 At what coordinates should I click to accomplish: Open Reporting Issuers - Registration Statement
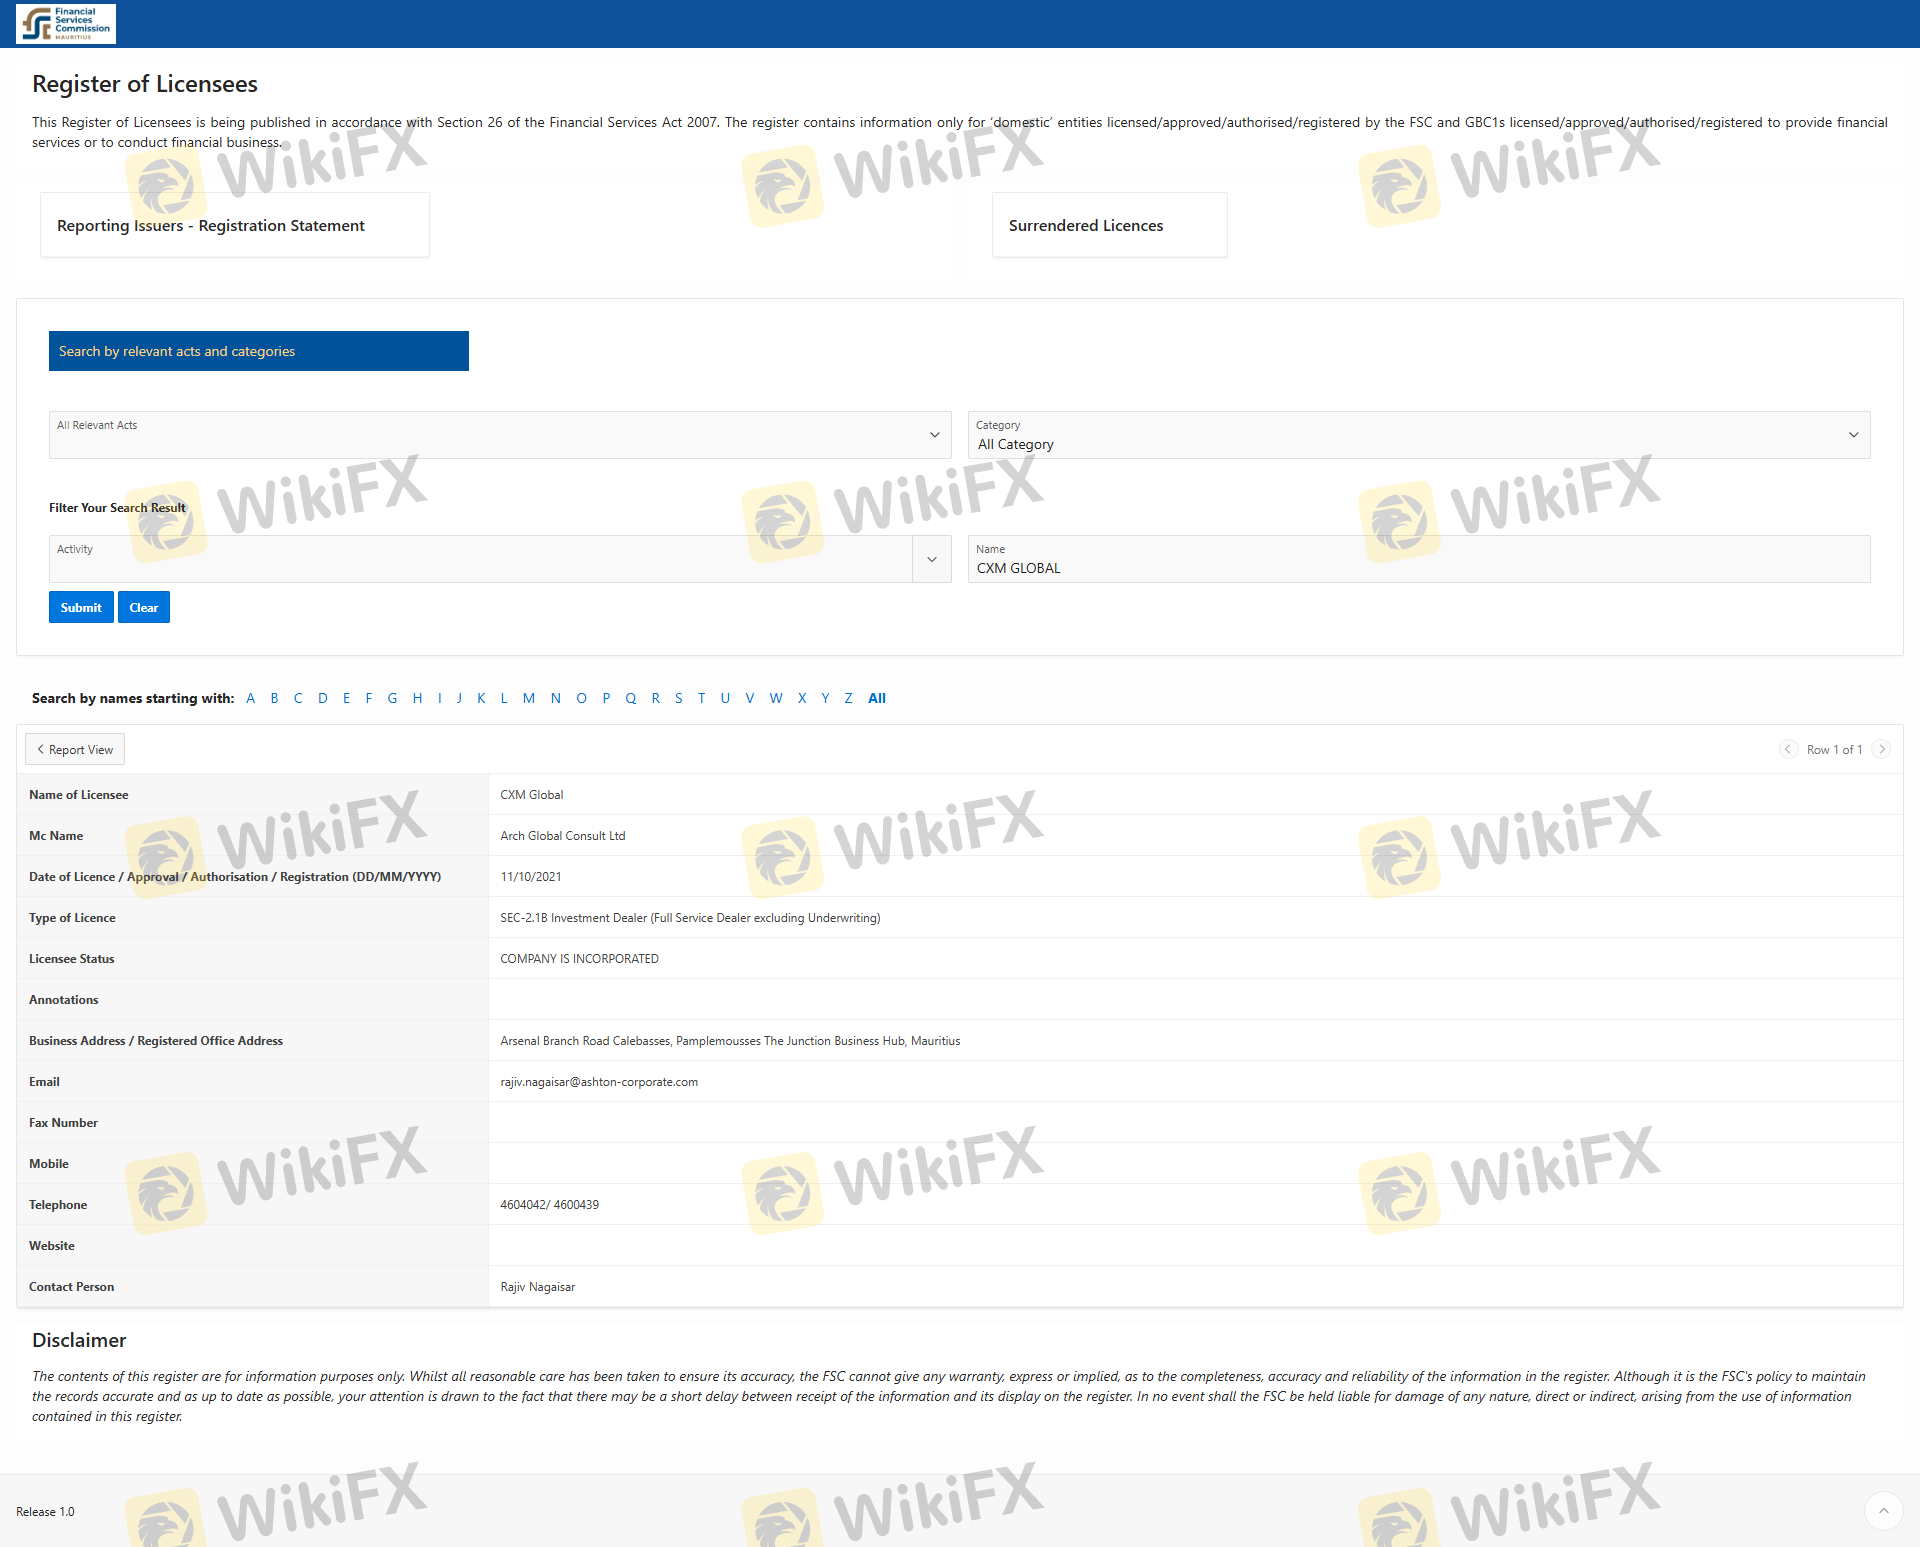coord(211,226)
